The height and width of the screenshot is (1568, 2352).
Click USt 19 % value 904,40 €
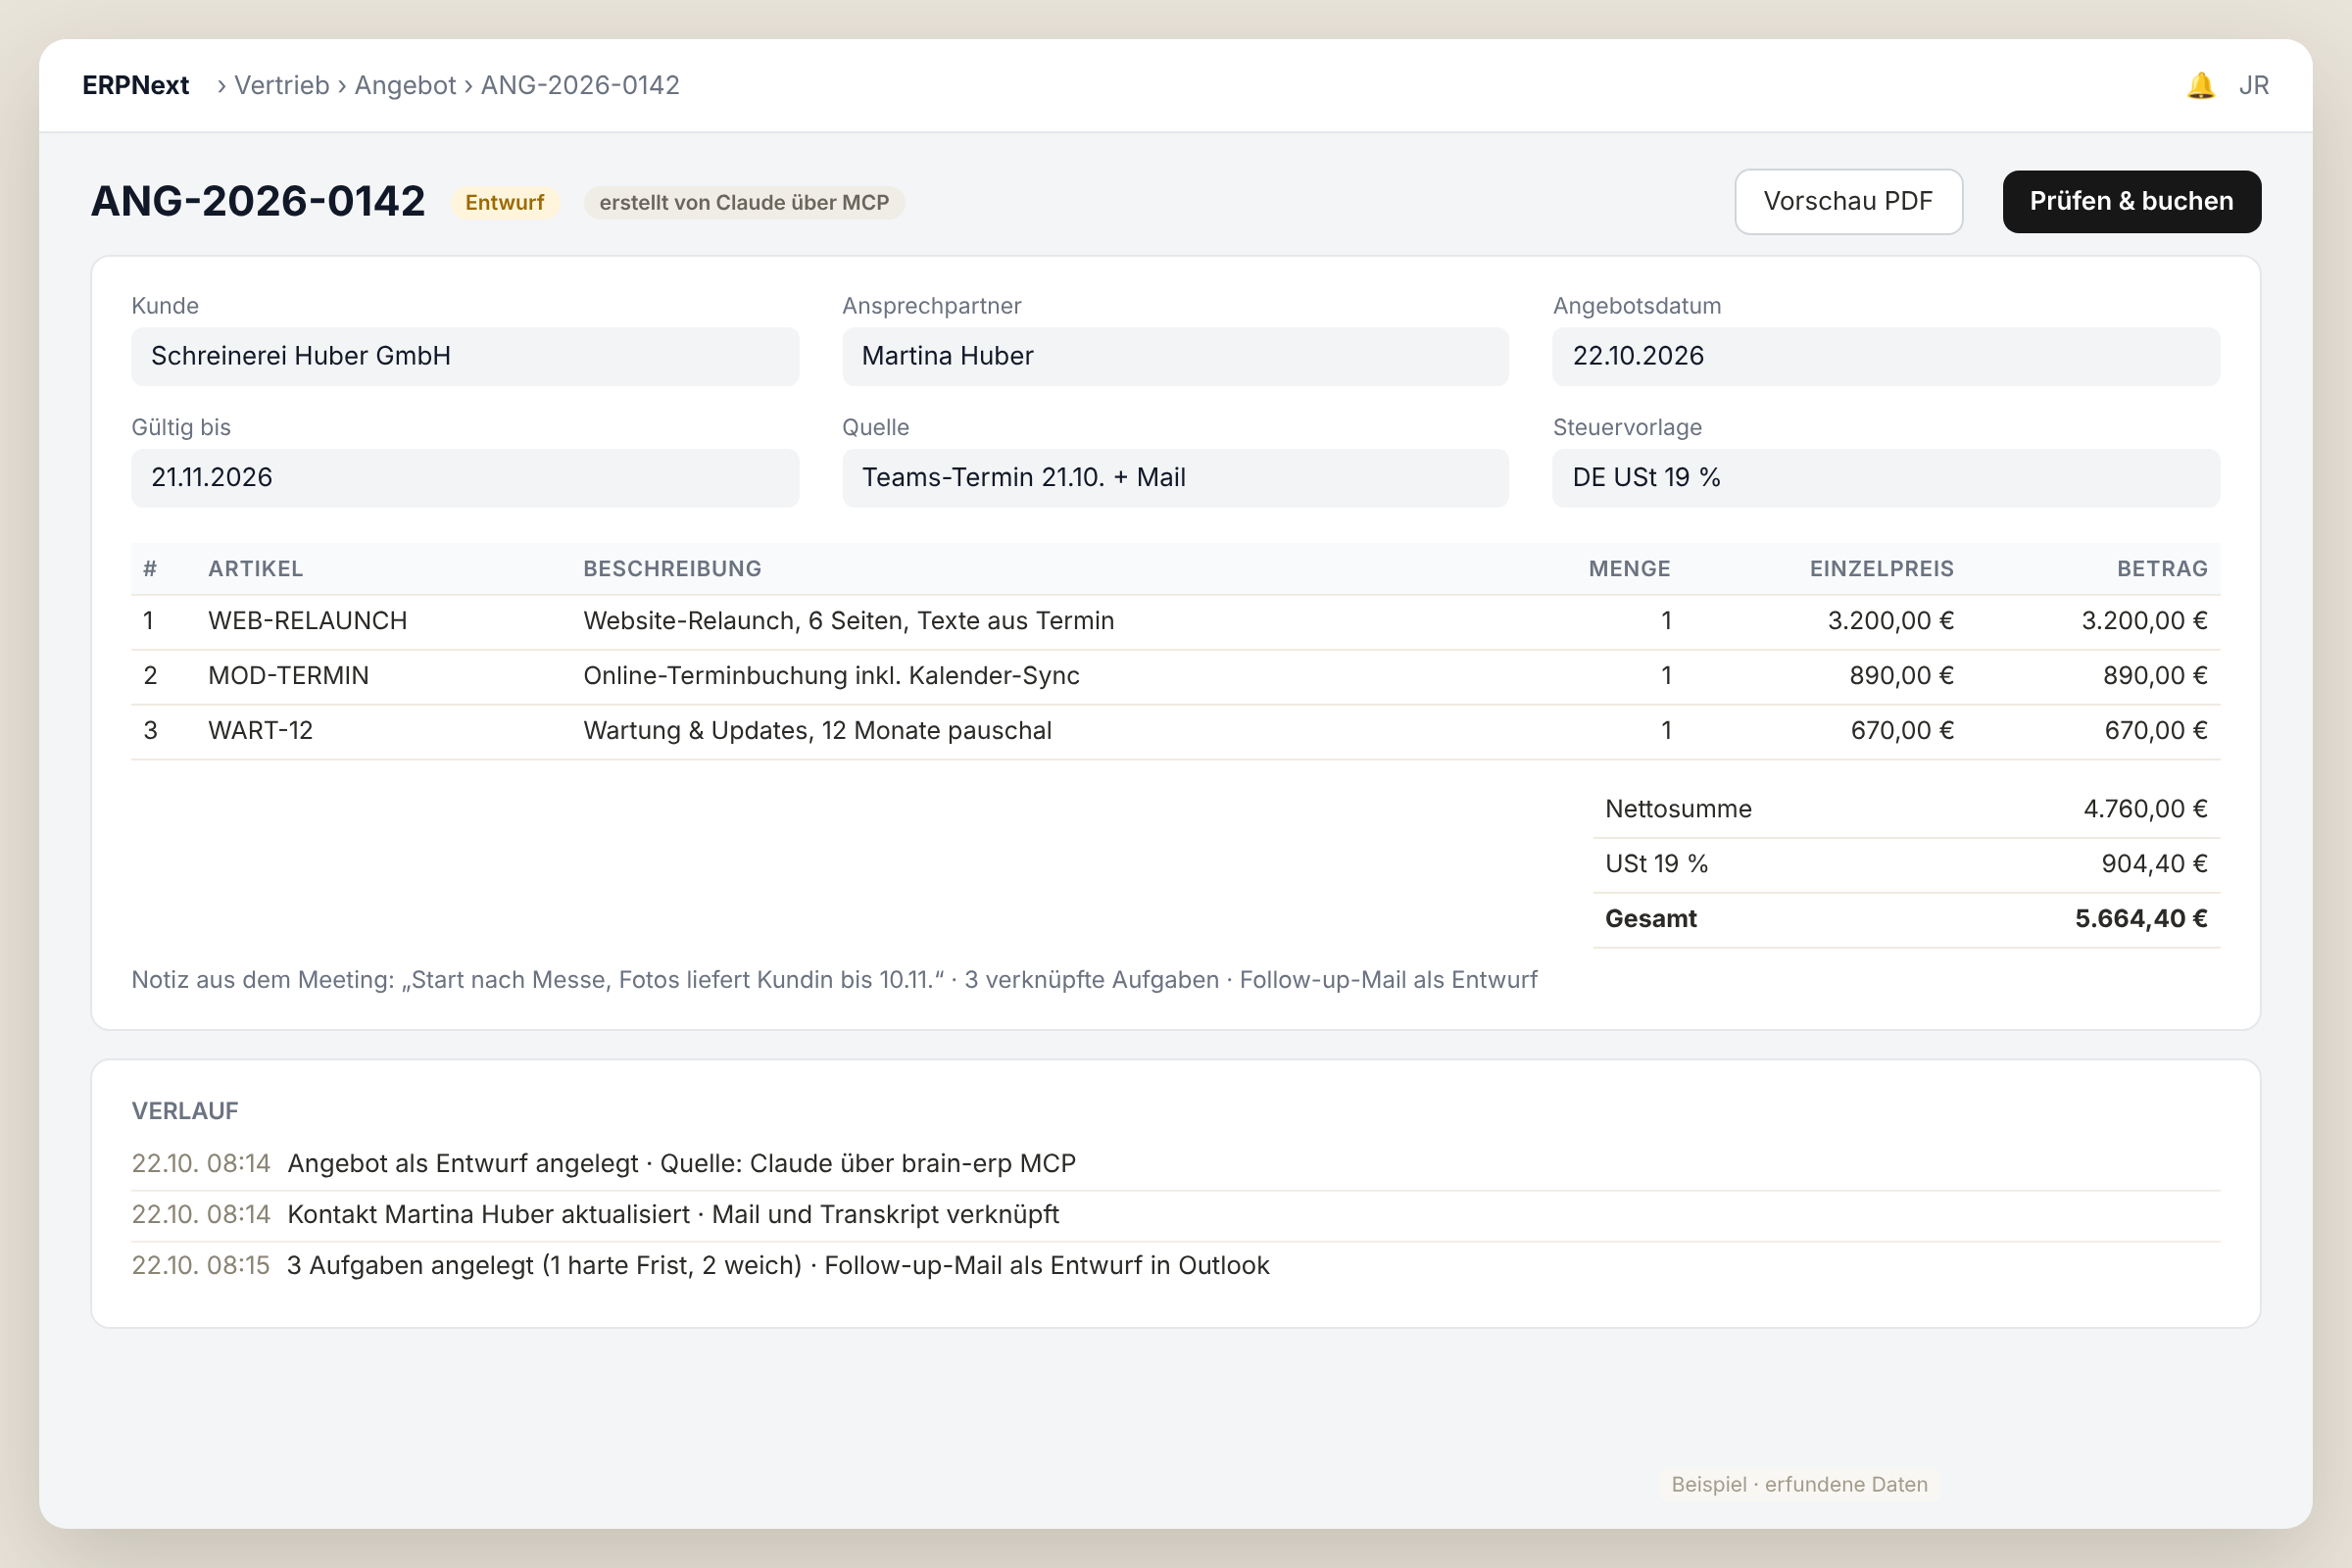pos(2154,864)
